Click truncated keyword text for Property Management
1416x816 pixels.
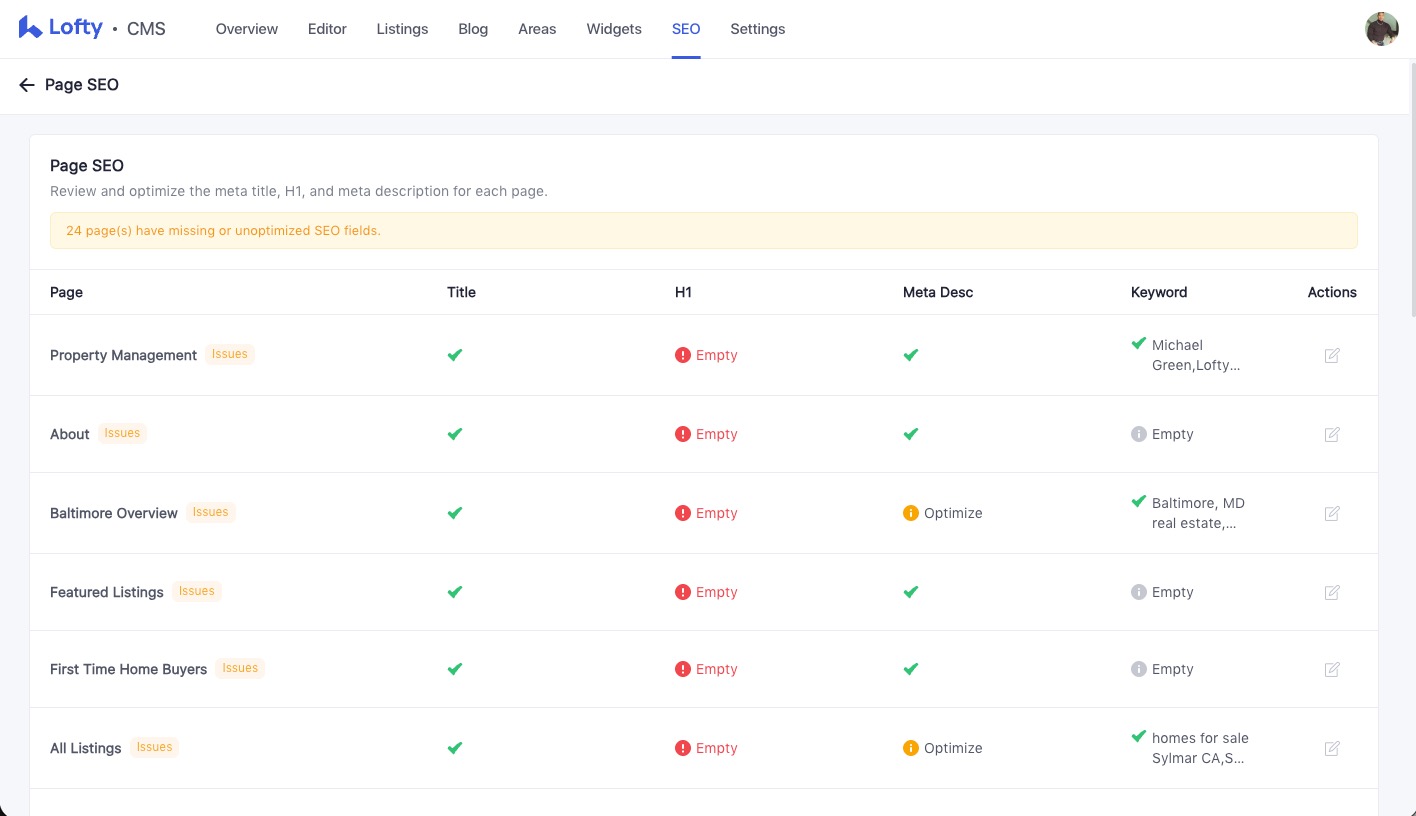pyautogui.click(x=1196, y=355)
